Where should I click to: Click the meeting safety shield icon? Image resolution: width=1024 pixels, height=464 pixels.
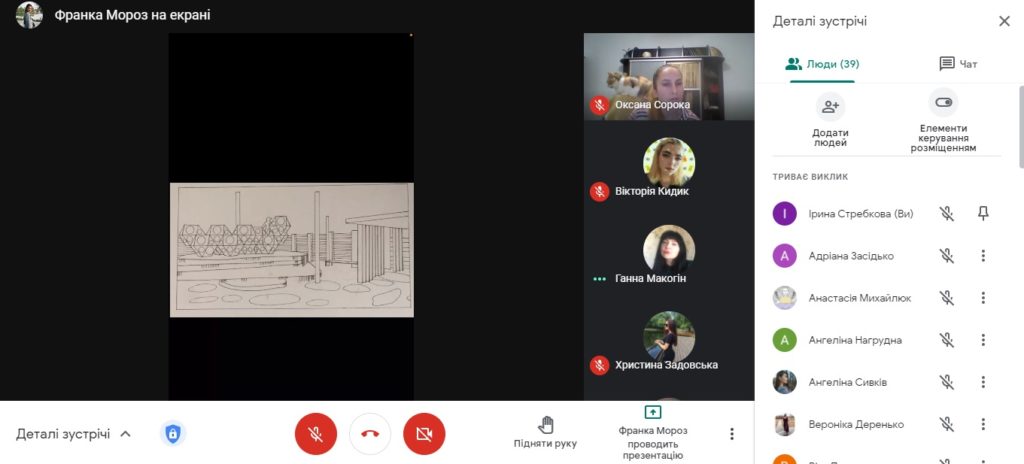(x=173, y=433)
